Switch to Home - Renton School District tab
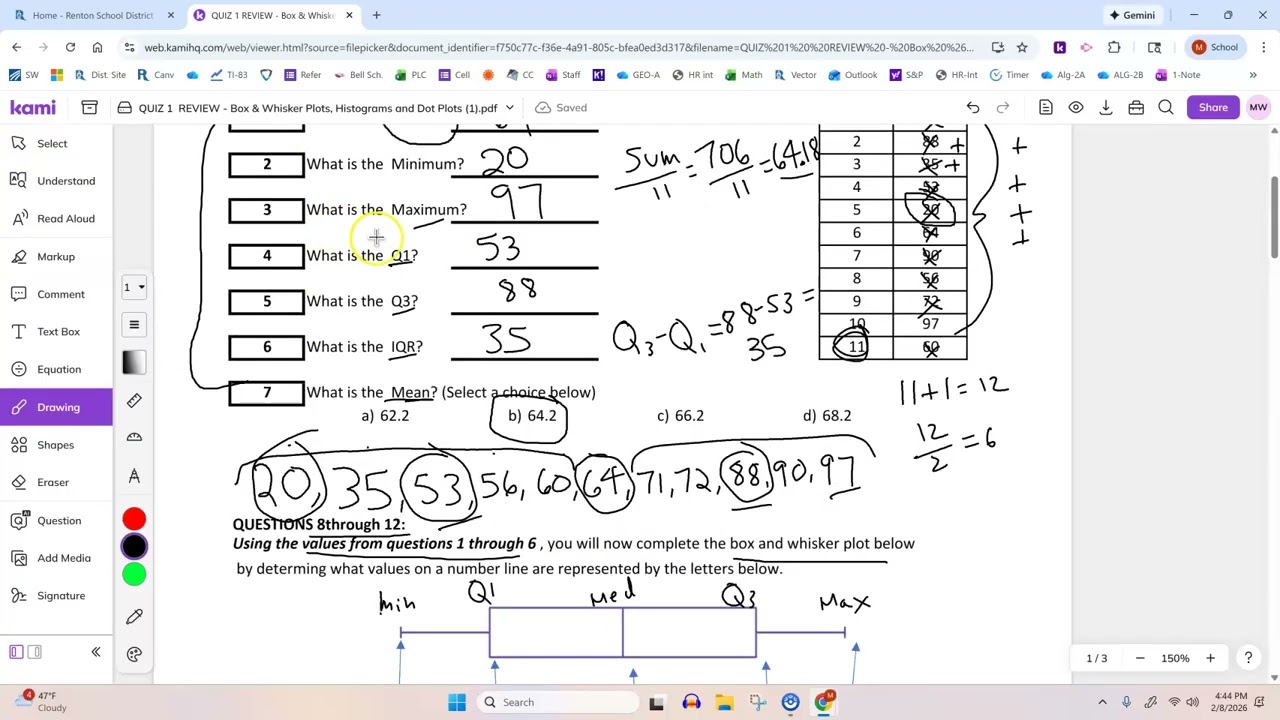Image resolution: width=1280 pixels, height=720 pixels. [94, 15]
